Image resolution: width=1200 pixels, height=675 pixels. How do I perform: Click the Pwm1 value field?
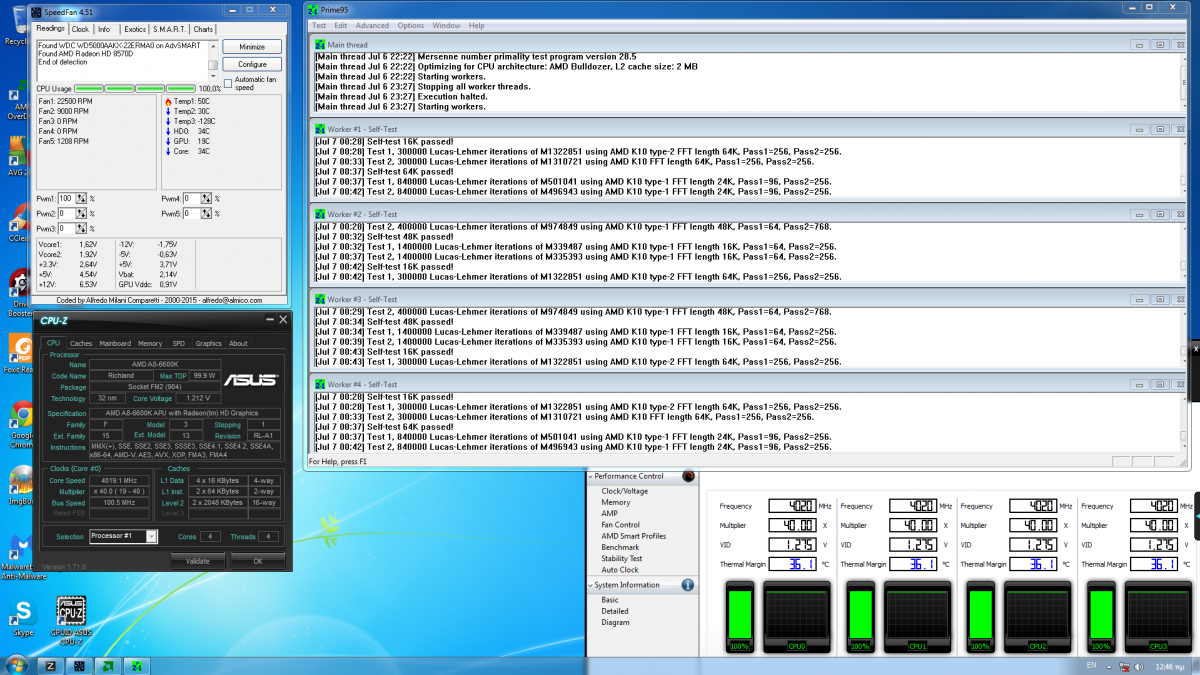[x=68, y=199]
